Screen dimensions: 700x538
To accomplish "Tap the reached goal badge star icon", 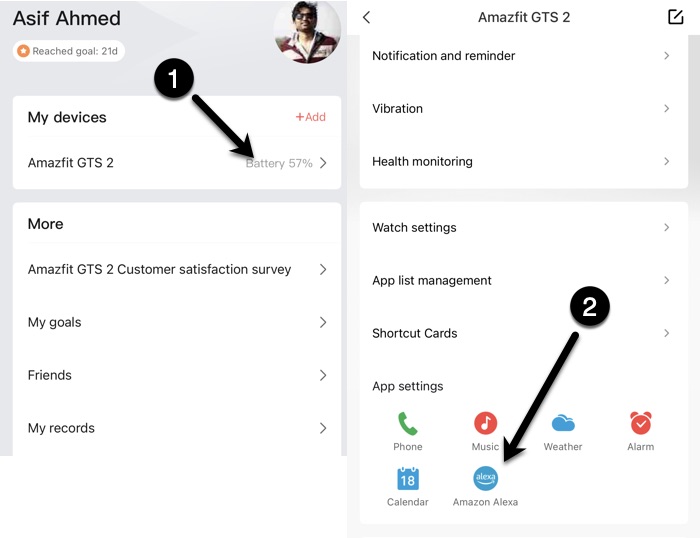I will (23, 51).
